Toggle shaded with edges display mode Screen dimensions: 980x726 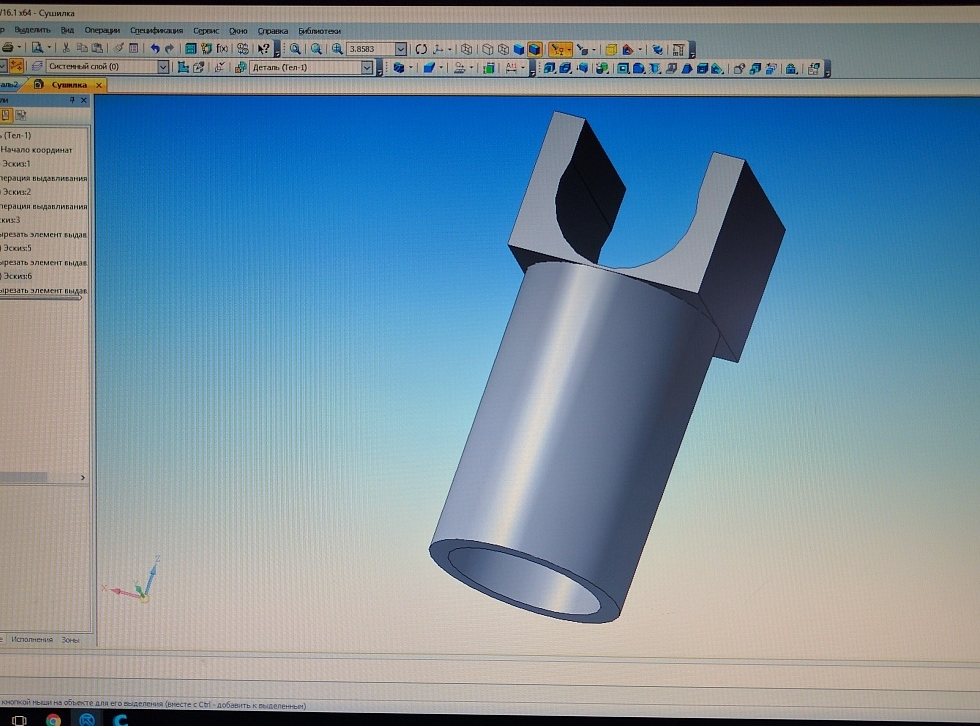[534, 49]
